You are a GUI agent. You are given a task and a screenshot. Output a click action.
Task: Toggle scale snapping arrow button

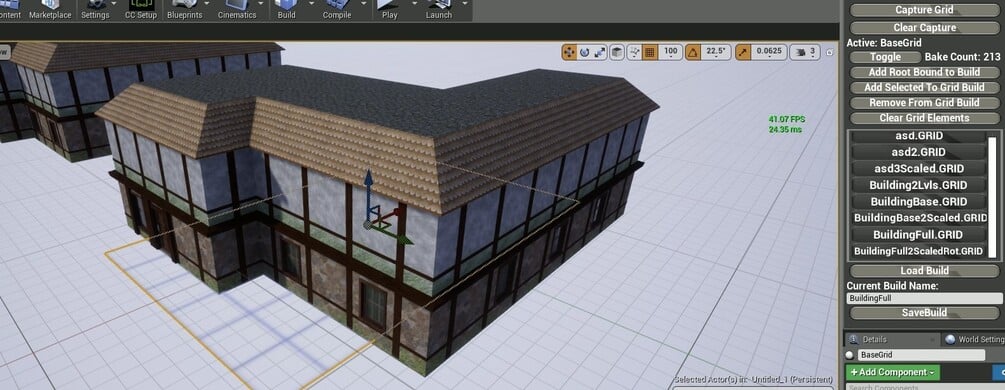click(743, 52)
